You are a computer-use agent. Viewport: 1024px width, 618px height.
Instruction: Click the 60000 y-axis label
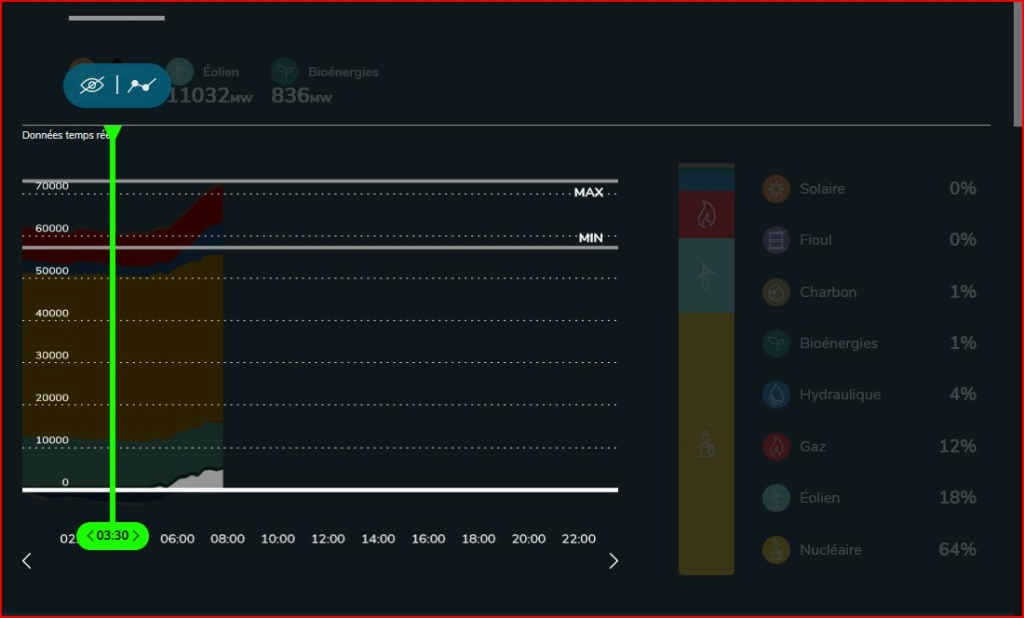tap(52, 228)
